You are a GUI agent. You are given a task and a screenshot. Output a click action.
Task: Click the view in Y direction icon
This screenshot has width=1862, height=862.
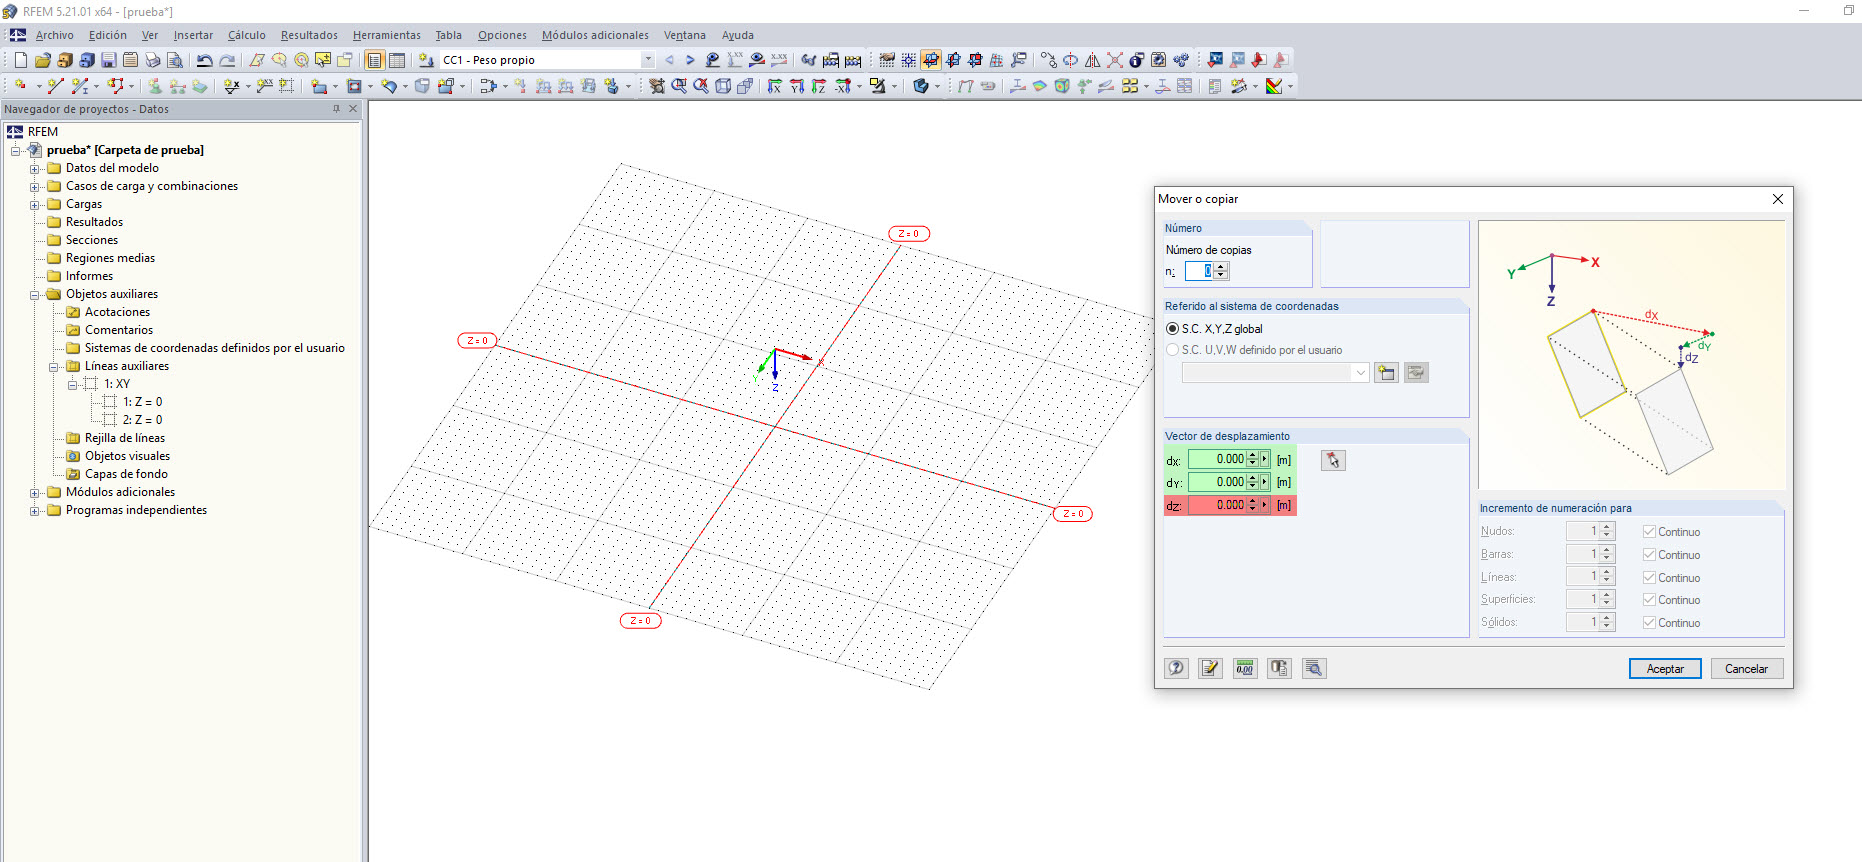pyautogui.click(x=797, y=86)
